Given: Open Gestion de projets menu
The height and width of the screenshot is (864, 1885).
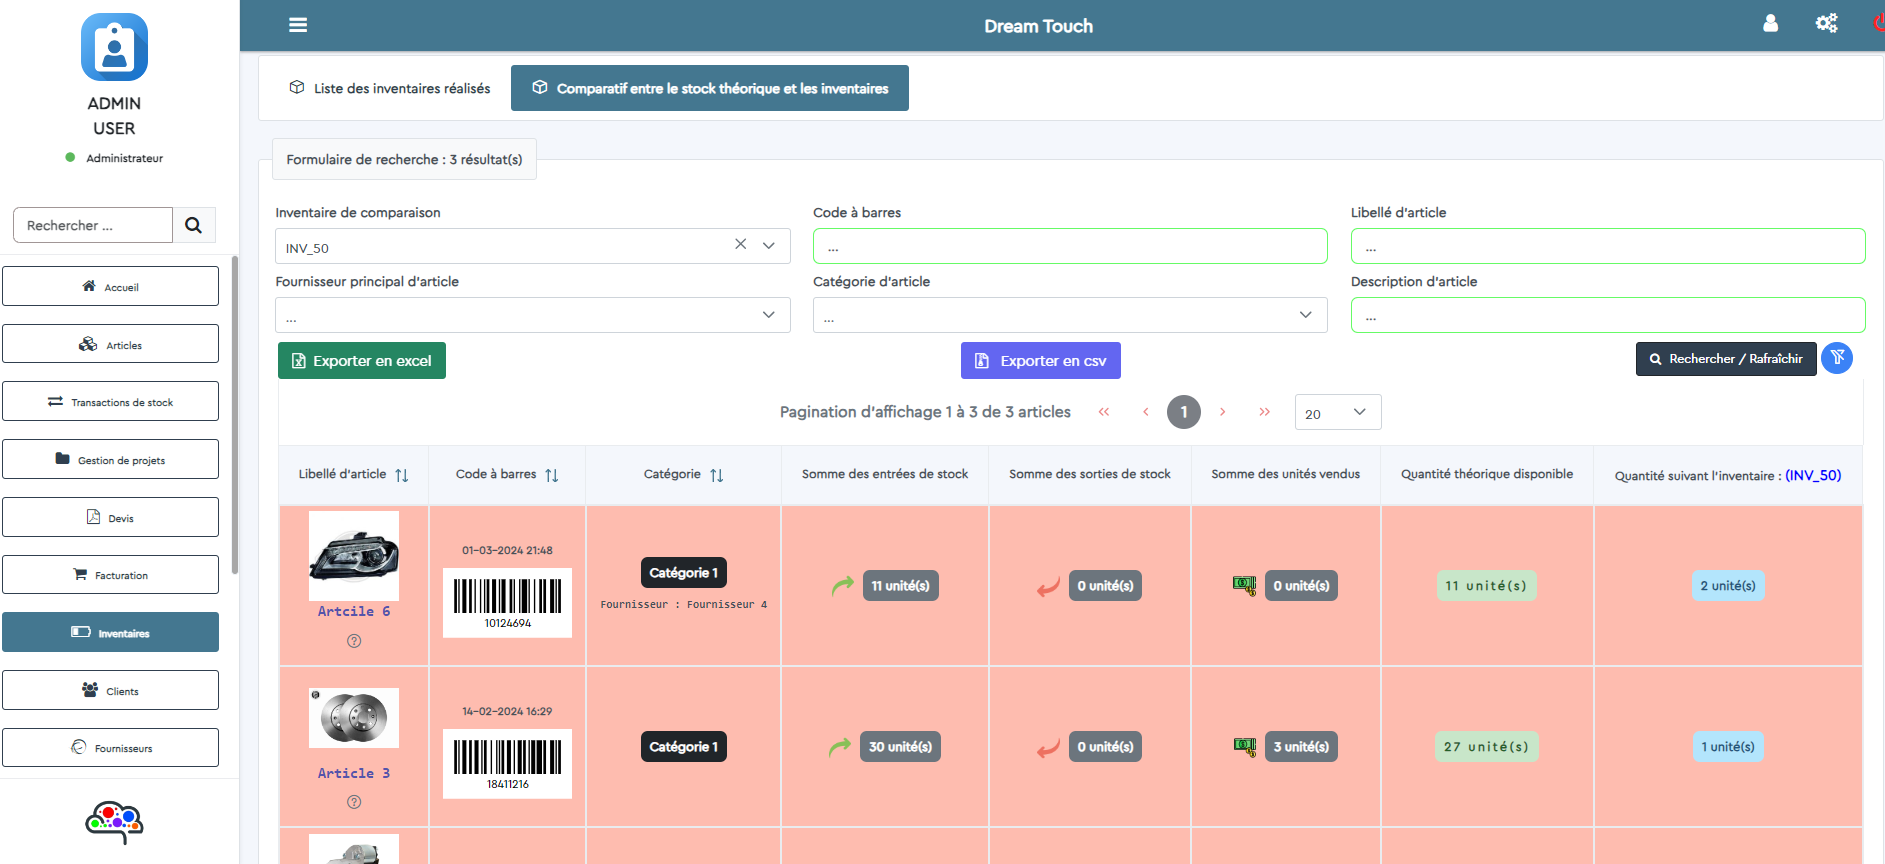Looking at the screenshot, I should (x=110, y=459).
